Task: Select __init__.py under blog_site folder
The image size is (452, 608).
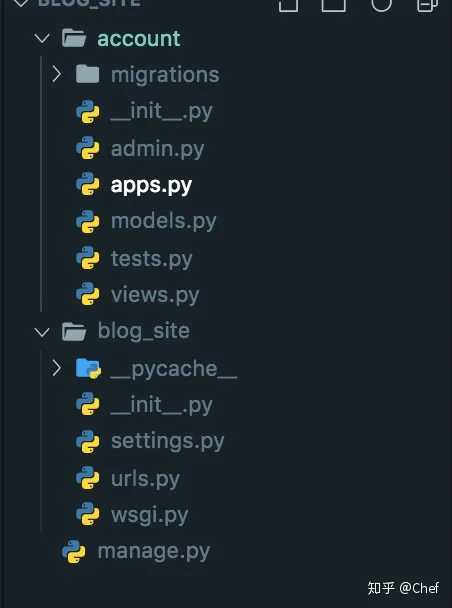Action: pos(162,405)
